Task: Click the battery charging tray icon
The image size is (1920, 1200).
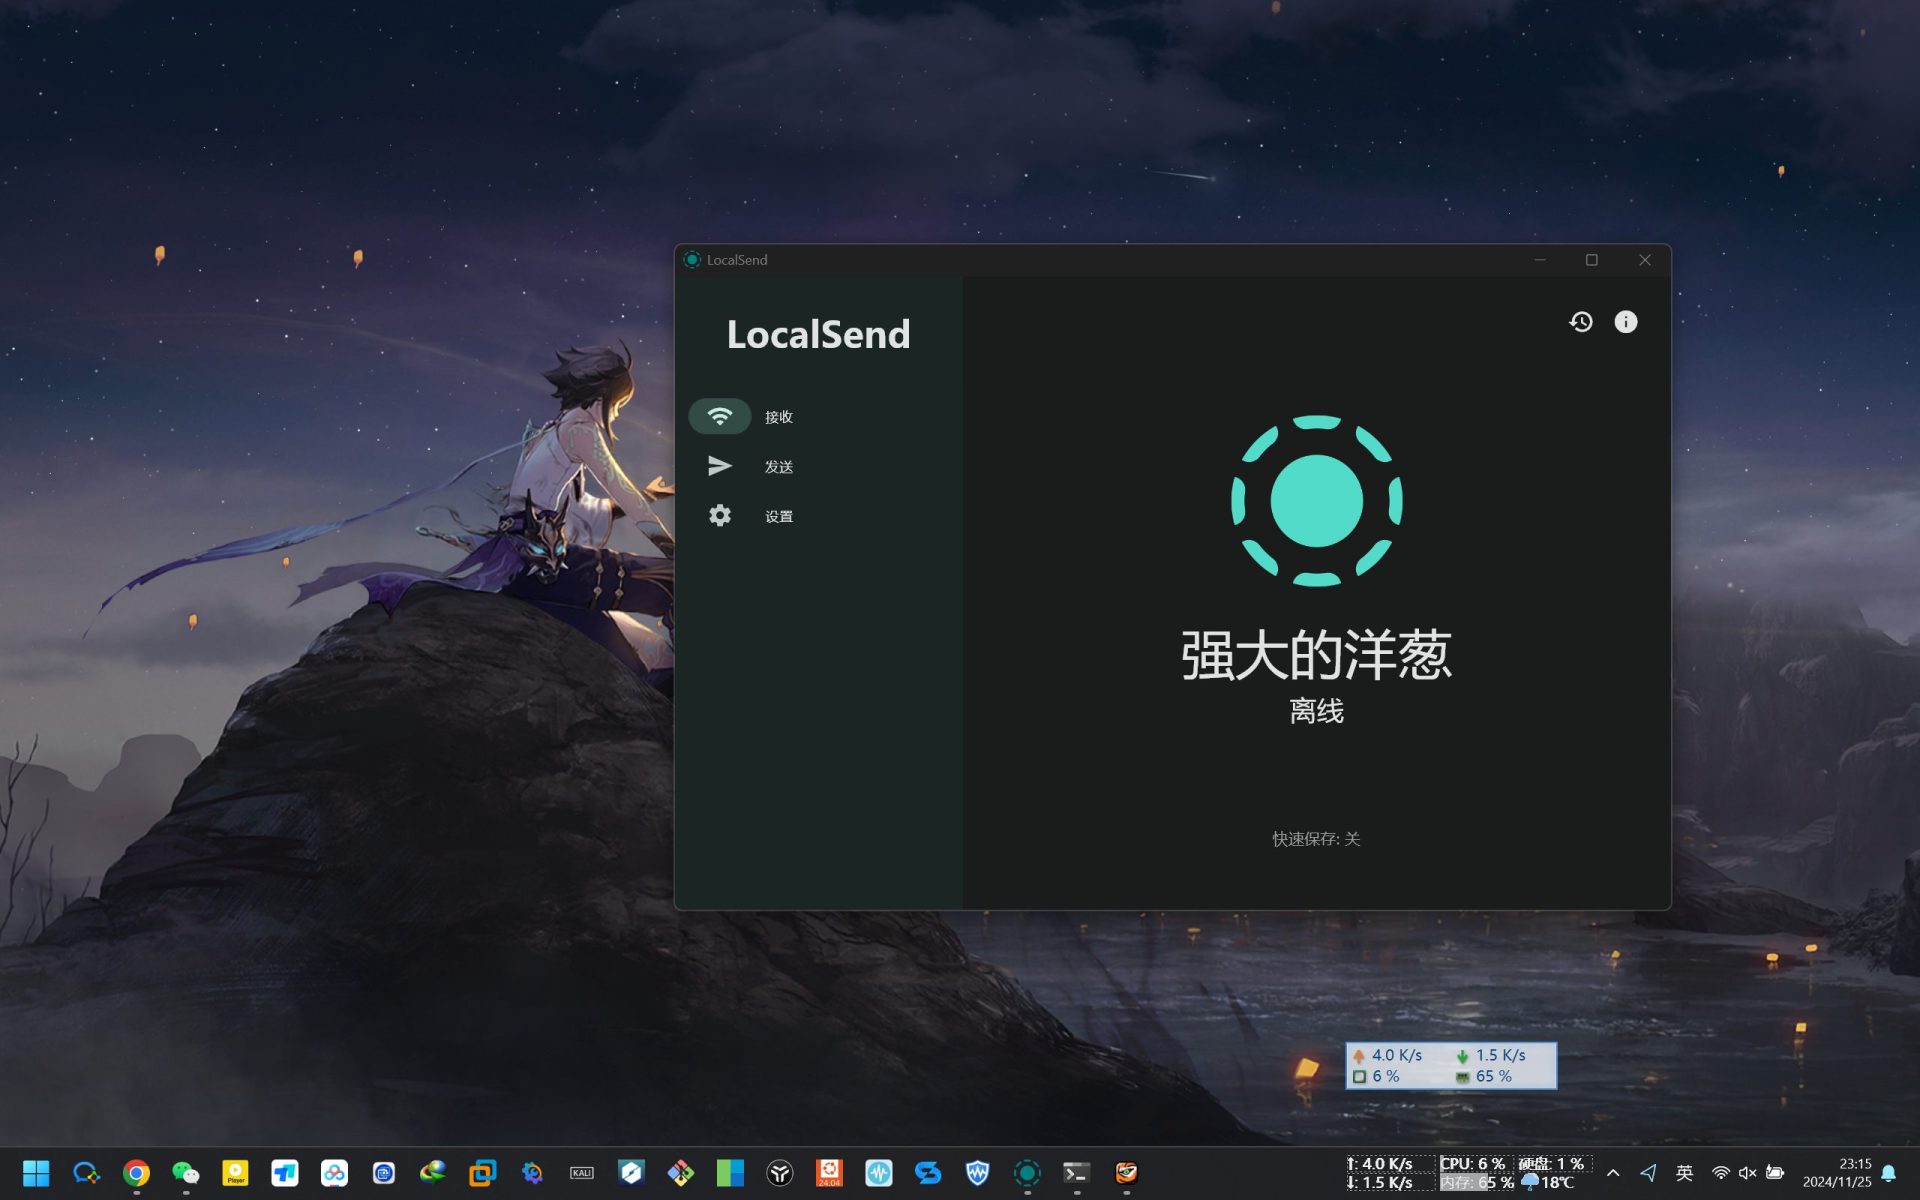Action: tap(1775, 1172)
